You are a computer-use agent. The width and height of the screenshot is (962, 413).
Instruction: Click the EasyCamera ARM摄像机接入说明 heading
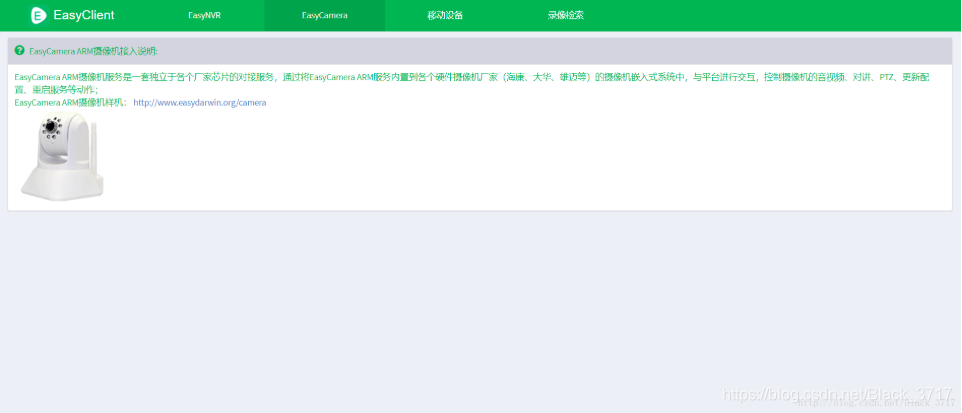coord(93,51)
